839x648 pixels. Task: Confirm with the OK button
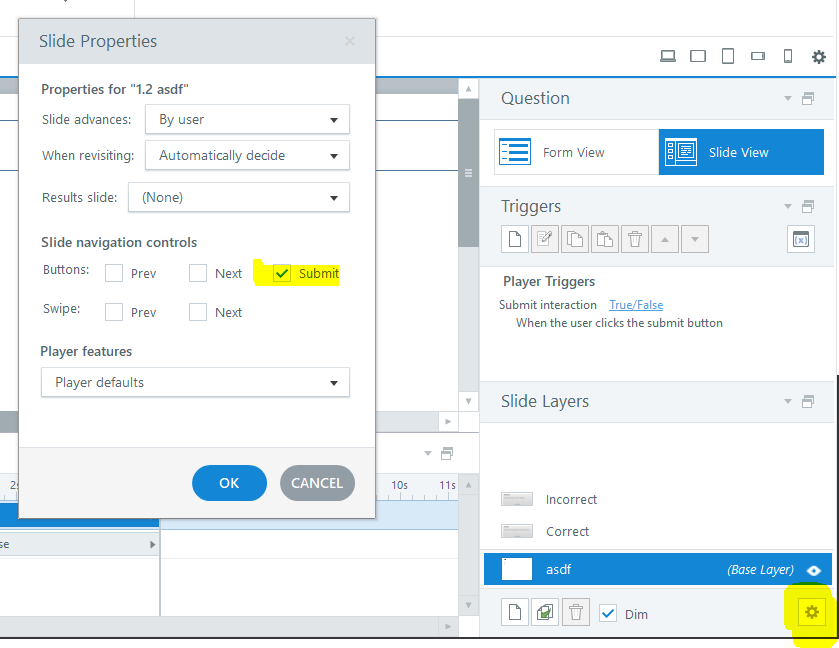[230, 483]
